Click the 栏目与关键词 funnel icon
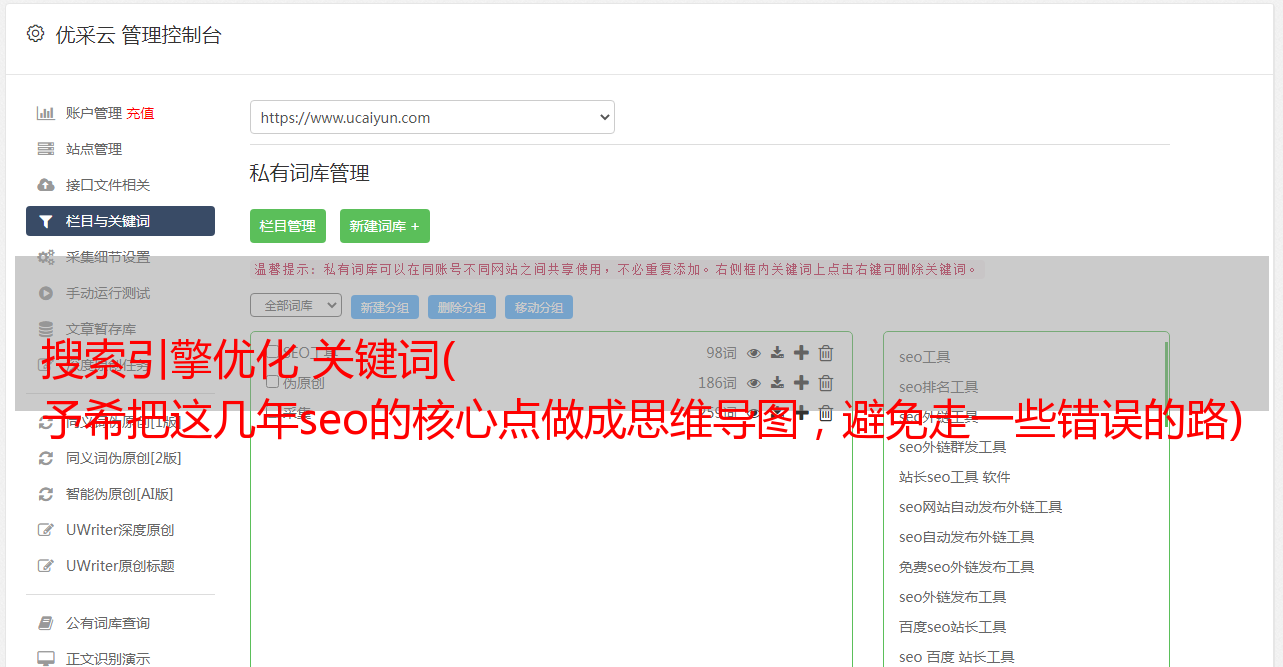Image resolution: width=1283 pixels, height=667 pixels. (x=46, y=221)
